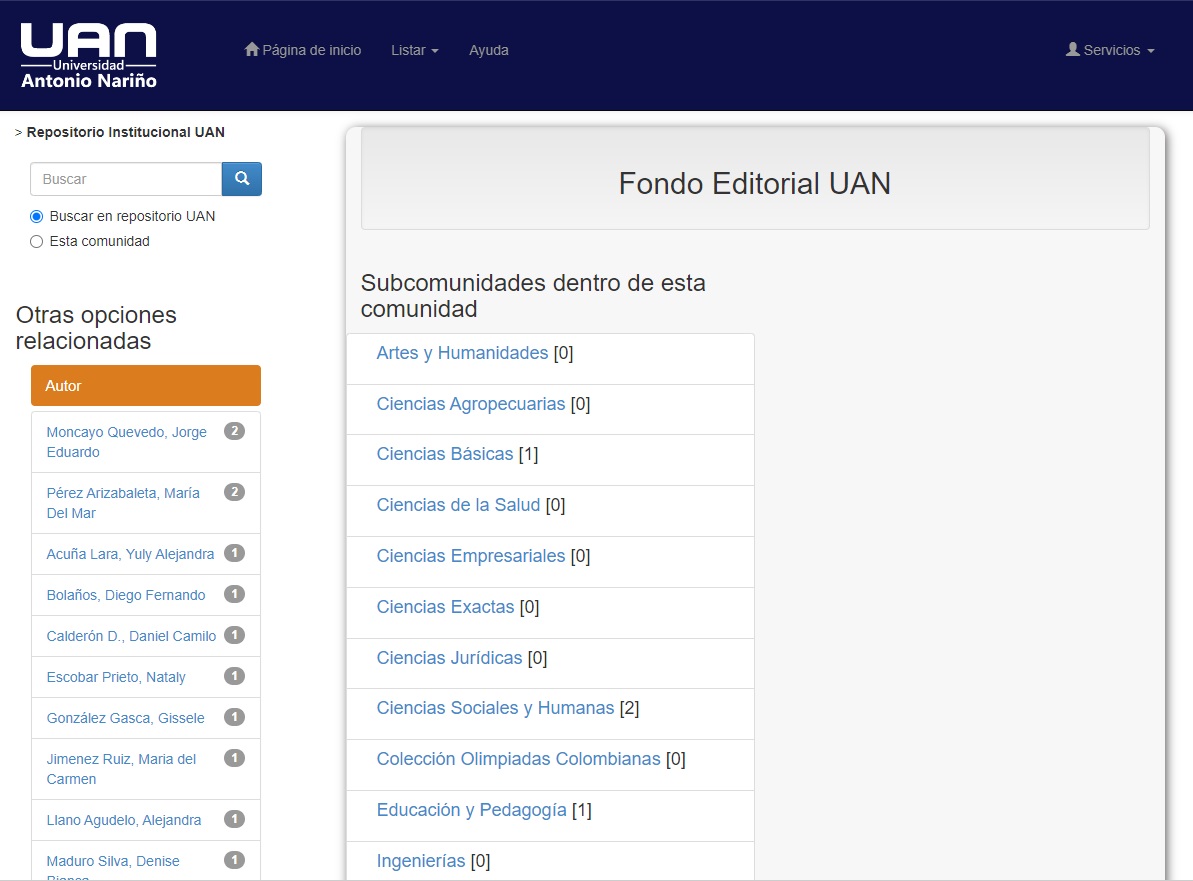Open author Calderón D., Daniel Camilo
Screen dimensions: 1193x881
(x=131, y=636)
